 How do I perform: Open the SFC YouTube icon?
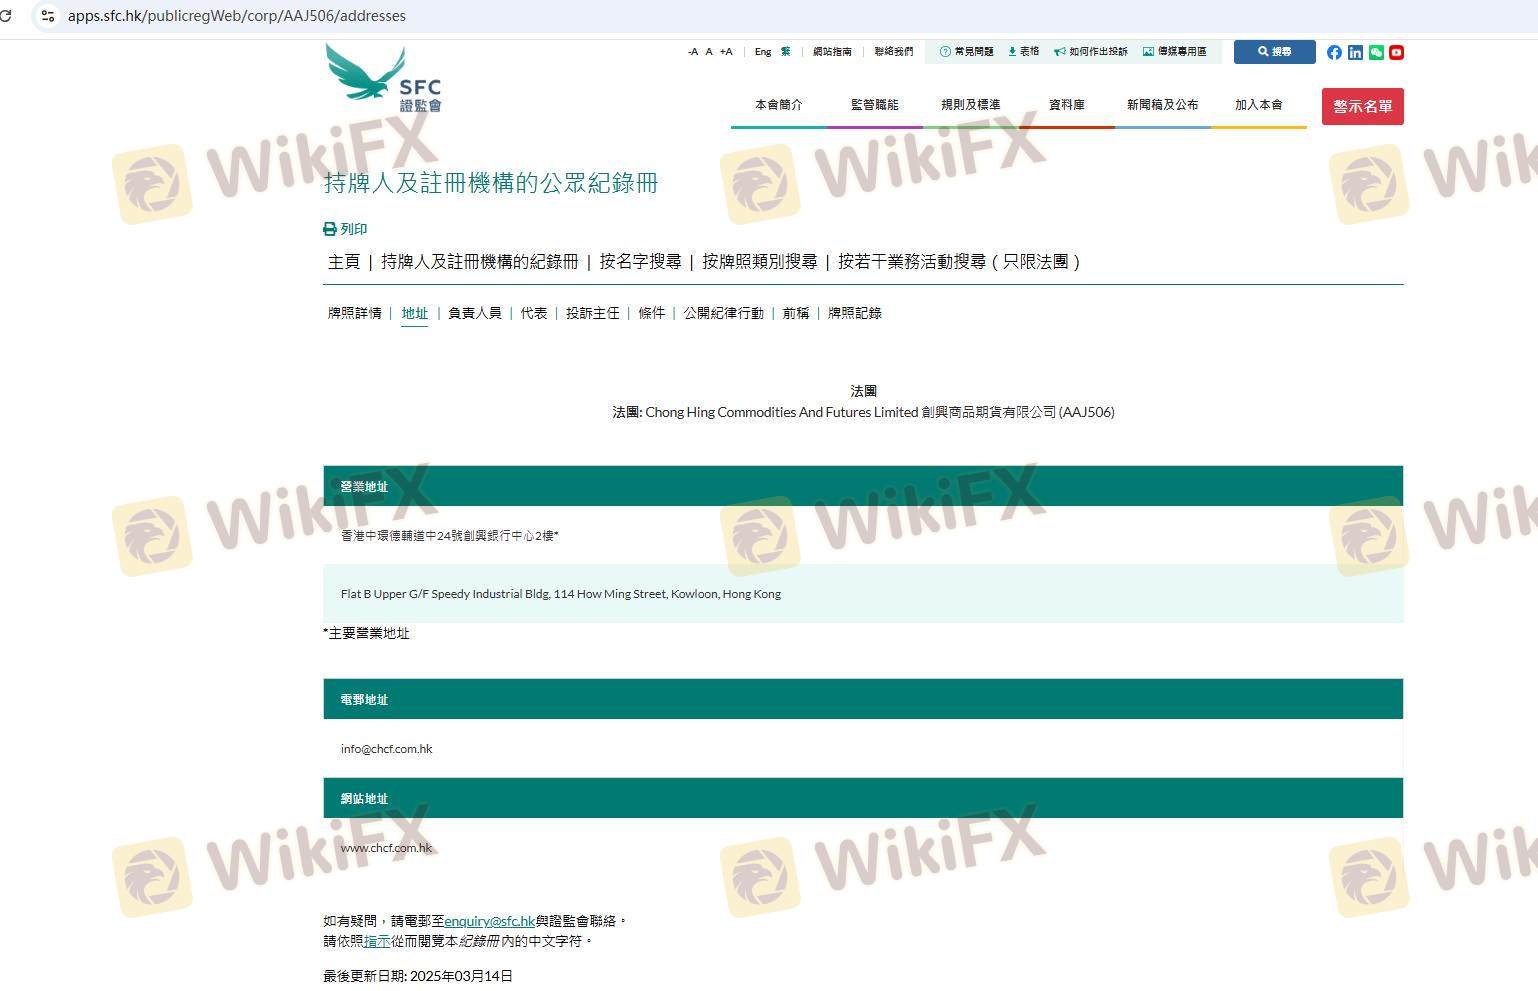(1397, 52)
